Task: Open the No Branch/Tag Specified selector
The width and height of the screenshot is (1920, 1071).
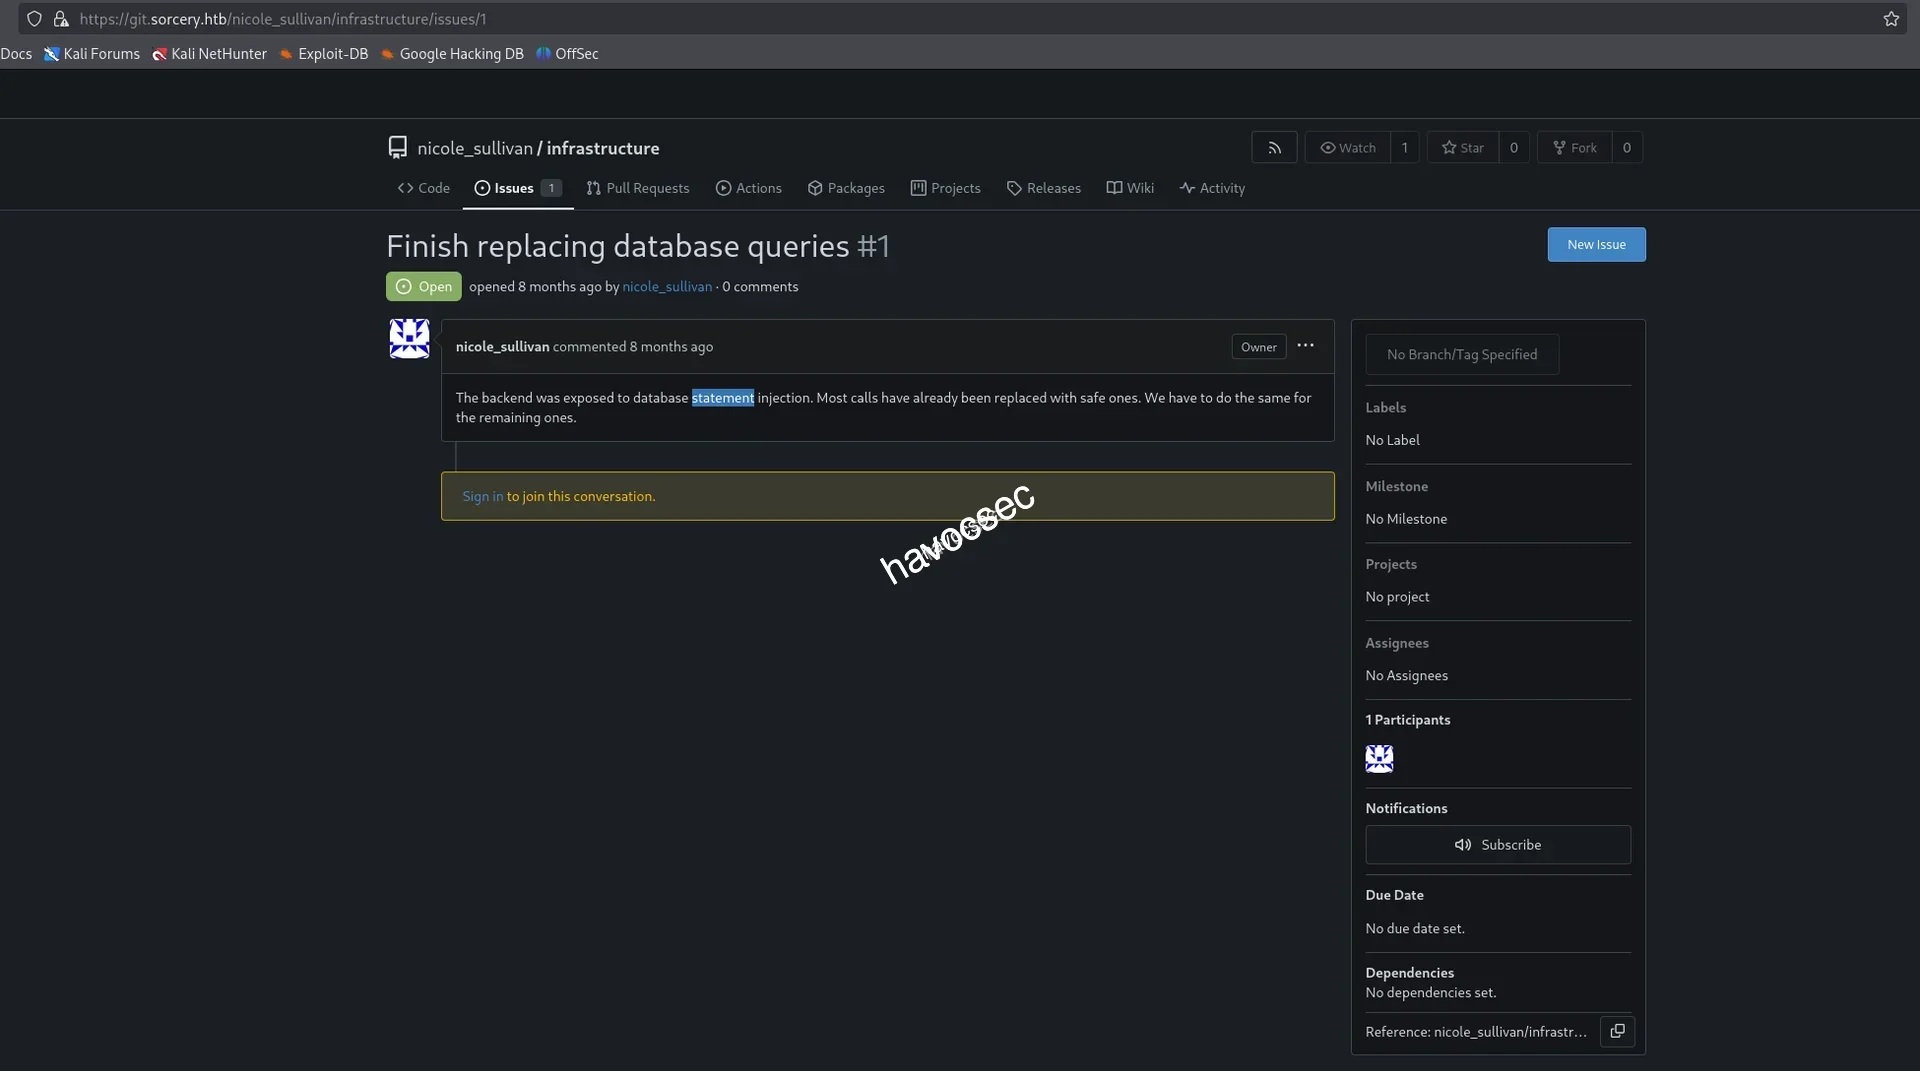Action: (1462, 354)
